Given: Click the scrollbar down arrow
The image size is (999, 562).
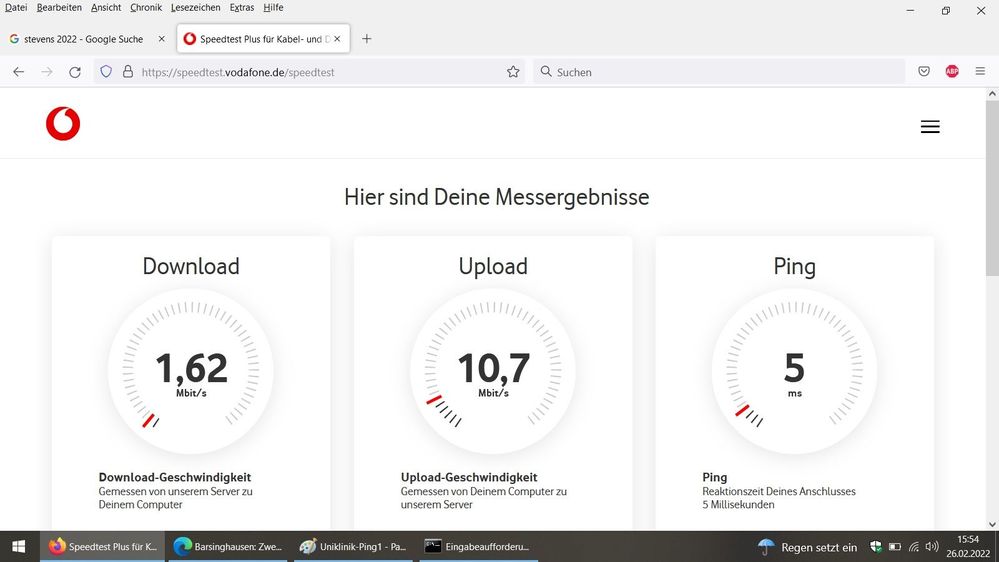Looking at the screenshot, I should point(992,524).
